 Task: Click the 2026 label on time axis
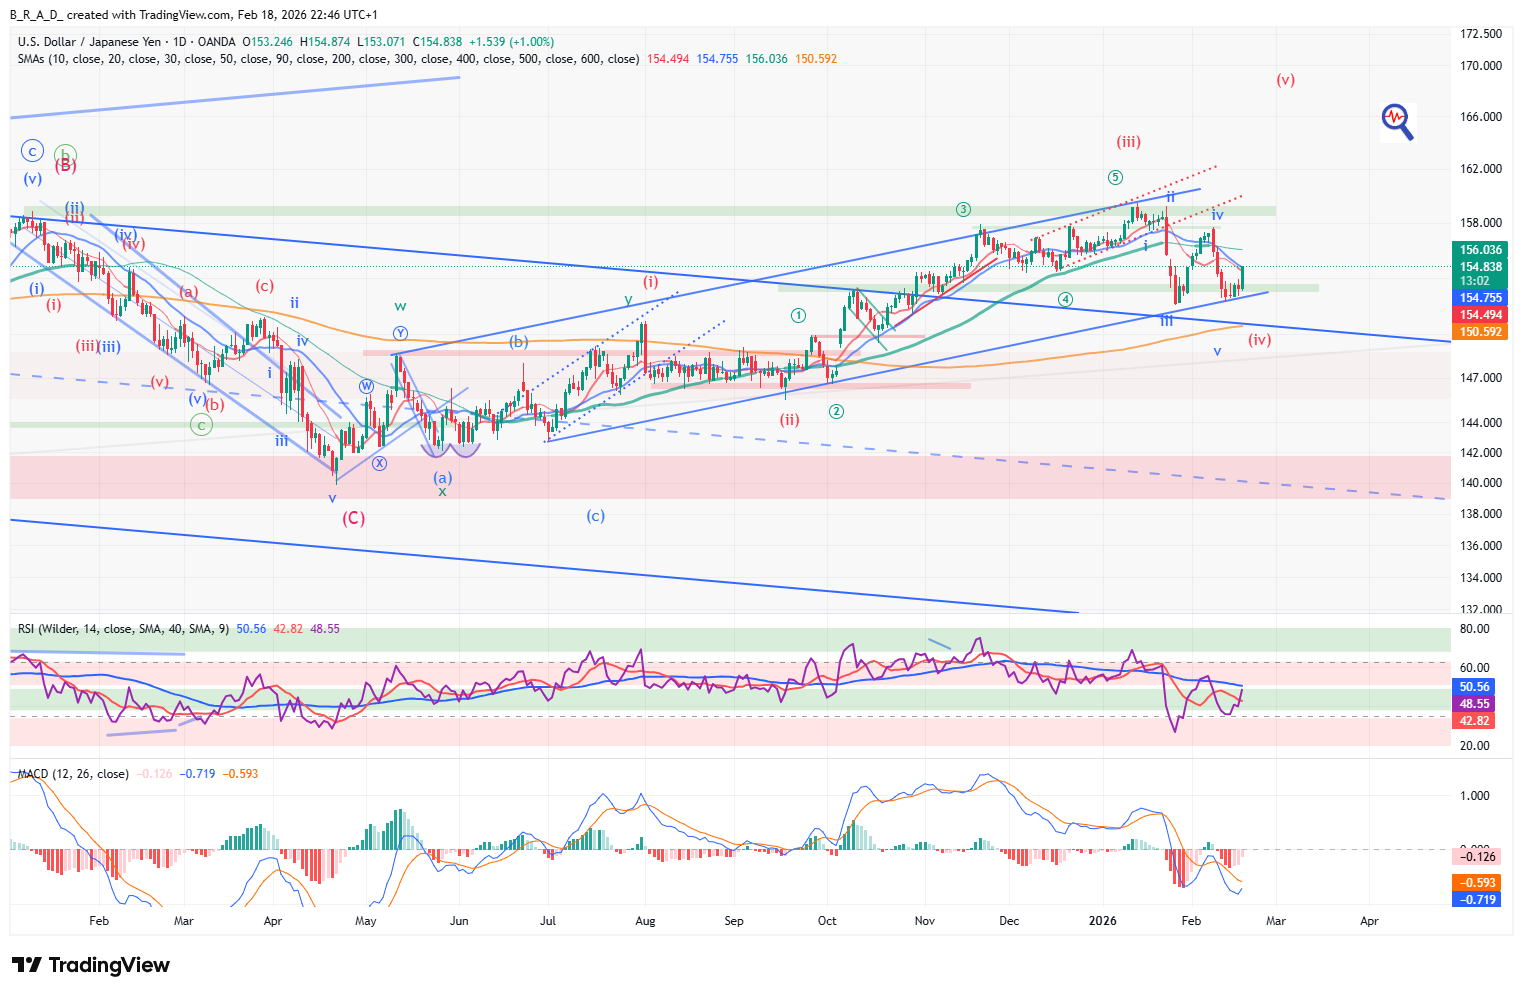click(1102, 921)
